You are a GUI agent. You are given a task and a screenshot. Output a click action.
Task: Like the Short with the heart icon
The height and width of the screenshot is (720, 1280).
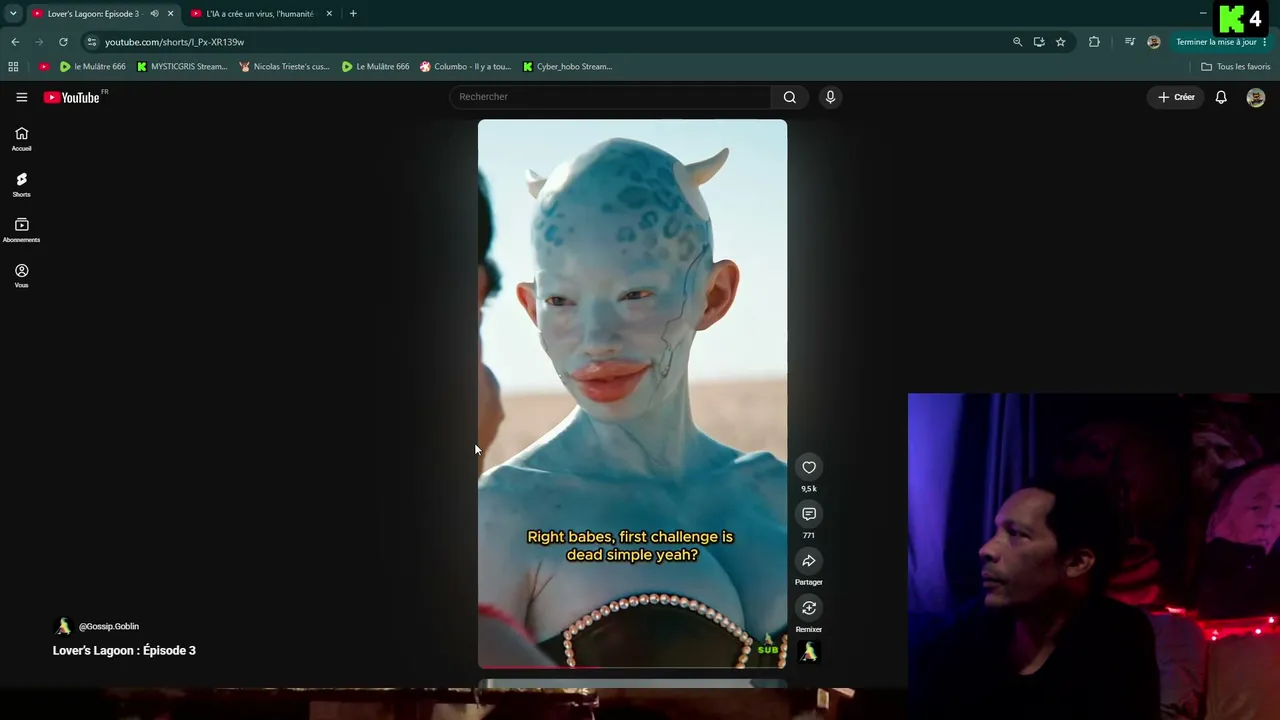809,467
